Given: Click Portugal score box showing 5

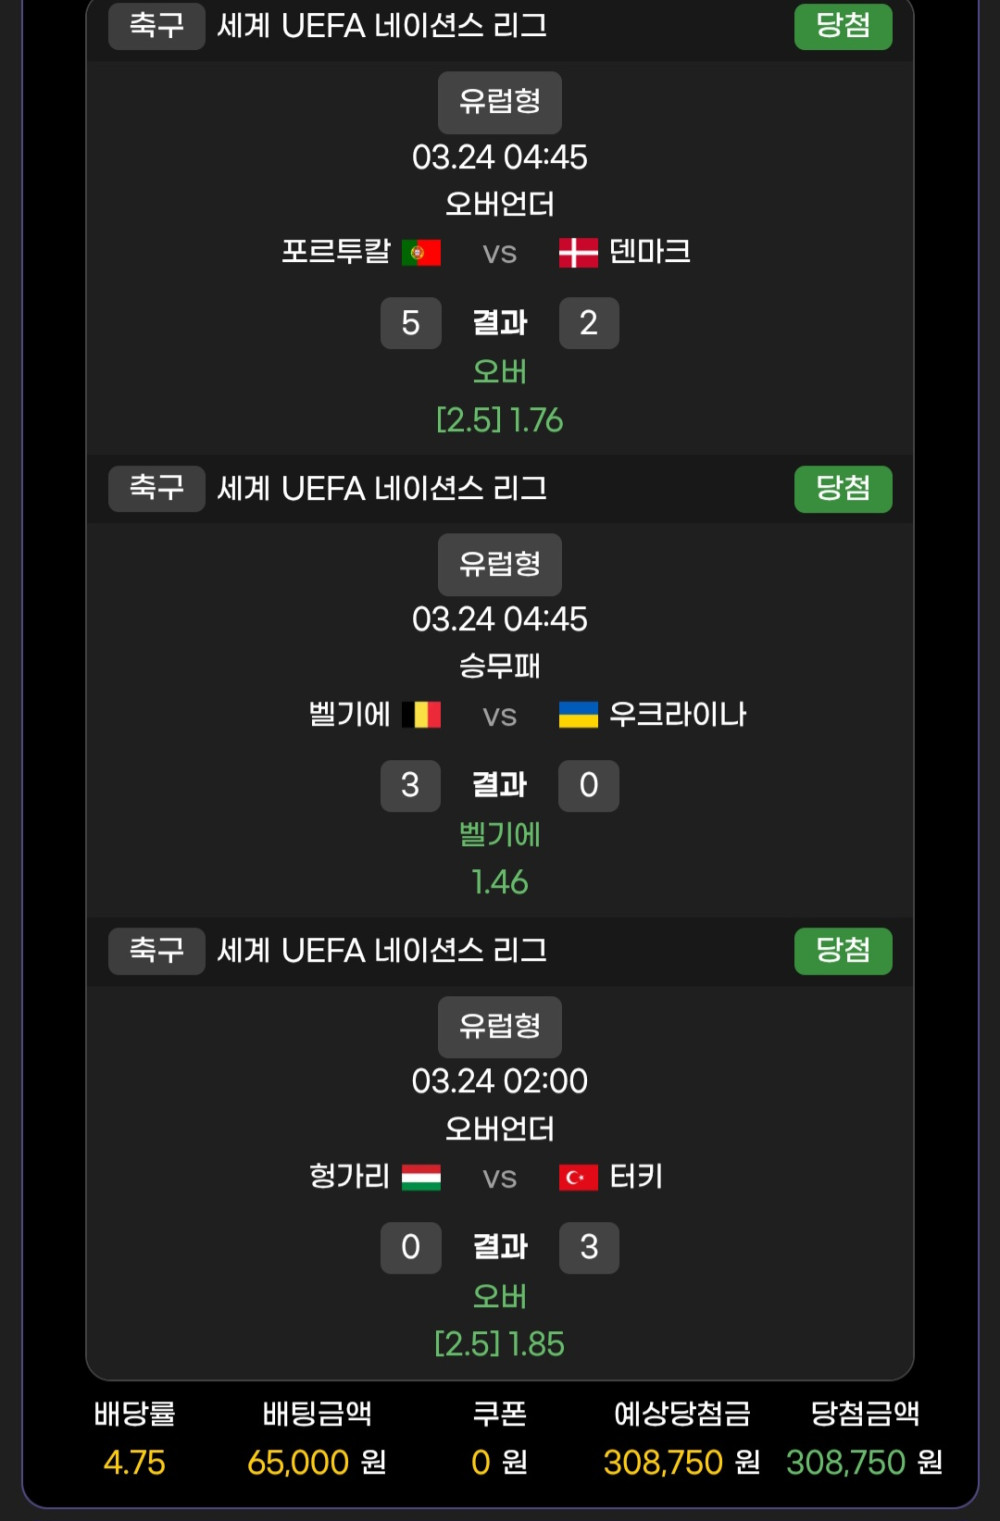Looking at the screenshot, I should 411,323.
